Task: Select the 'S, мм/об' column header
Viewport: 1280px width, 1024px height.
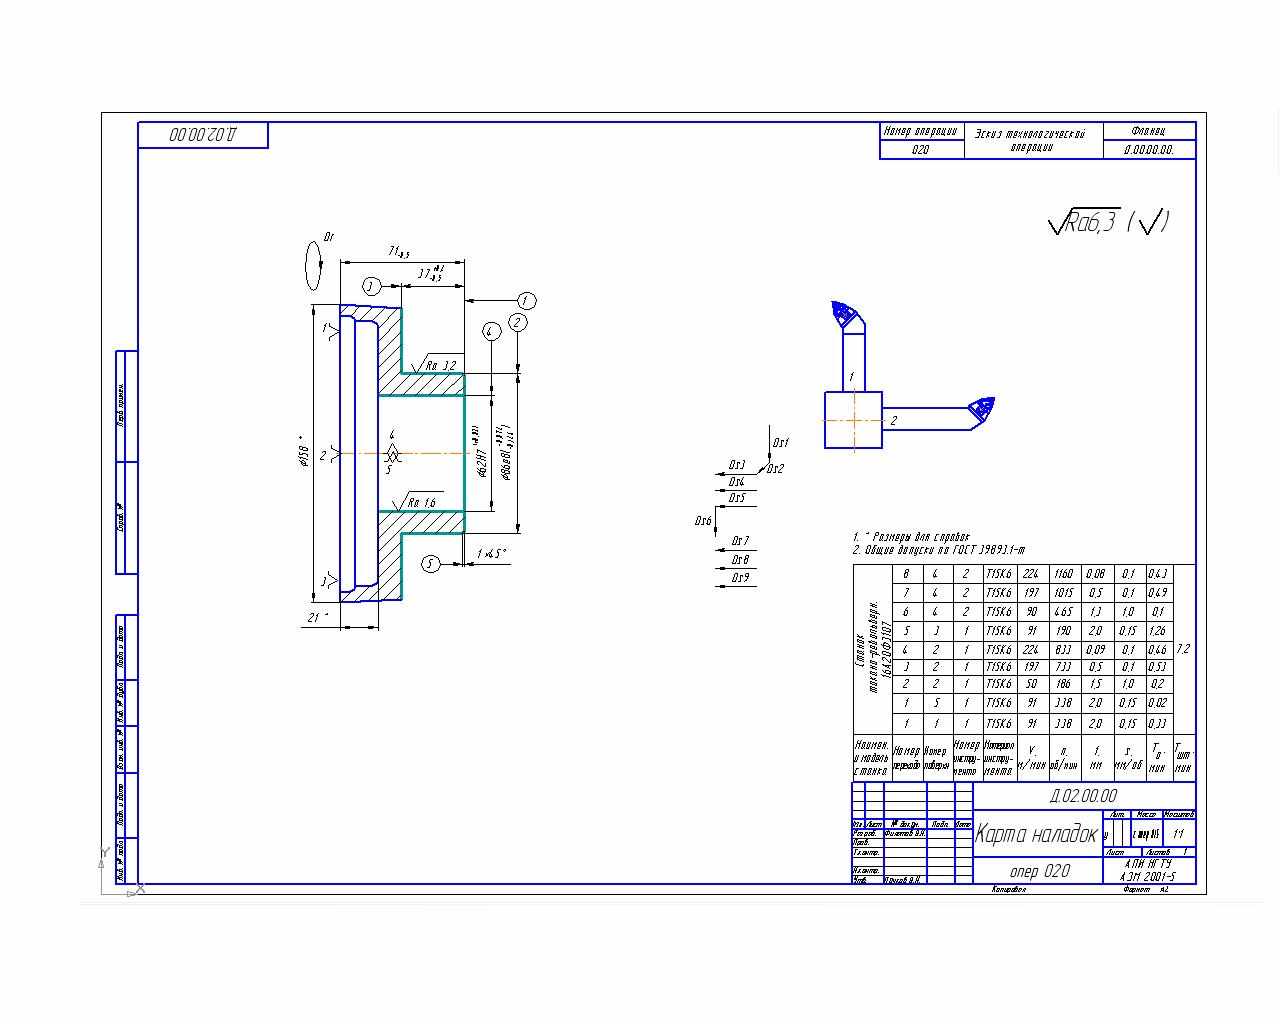Action: [x=1128, y=758]
